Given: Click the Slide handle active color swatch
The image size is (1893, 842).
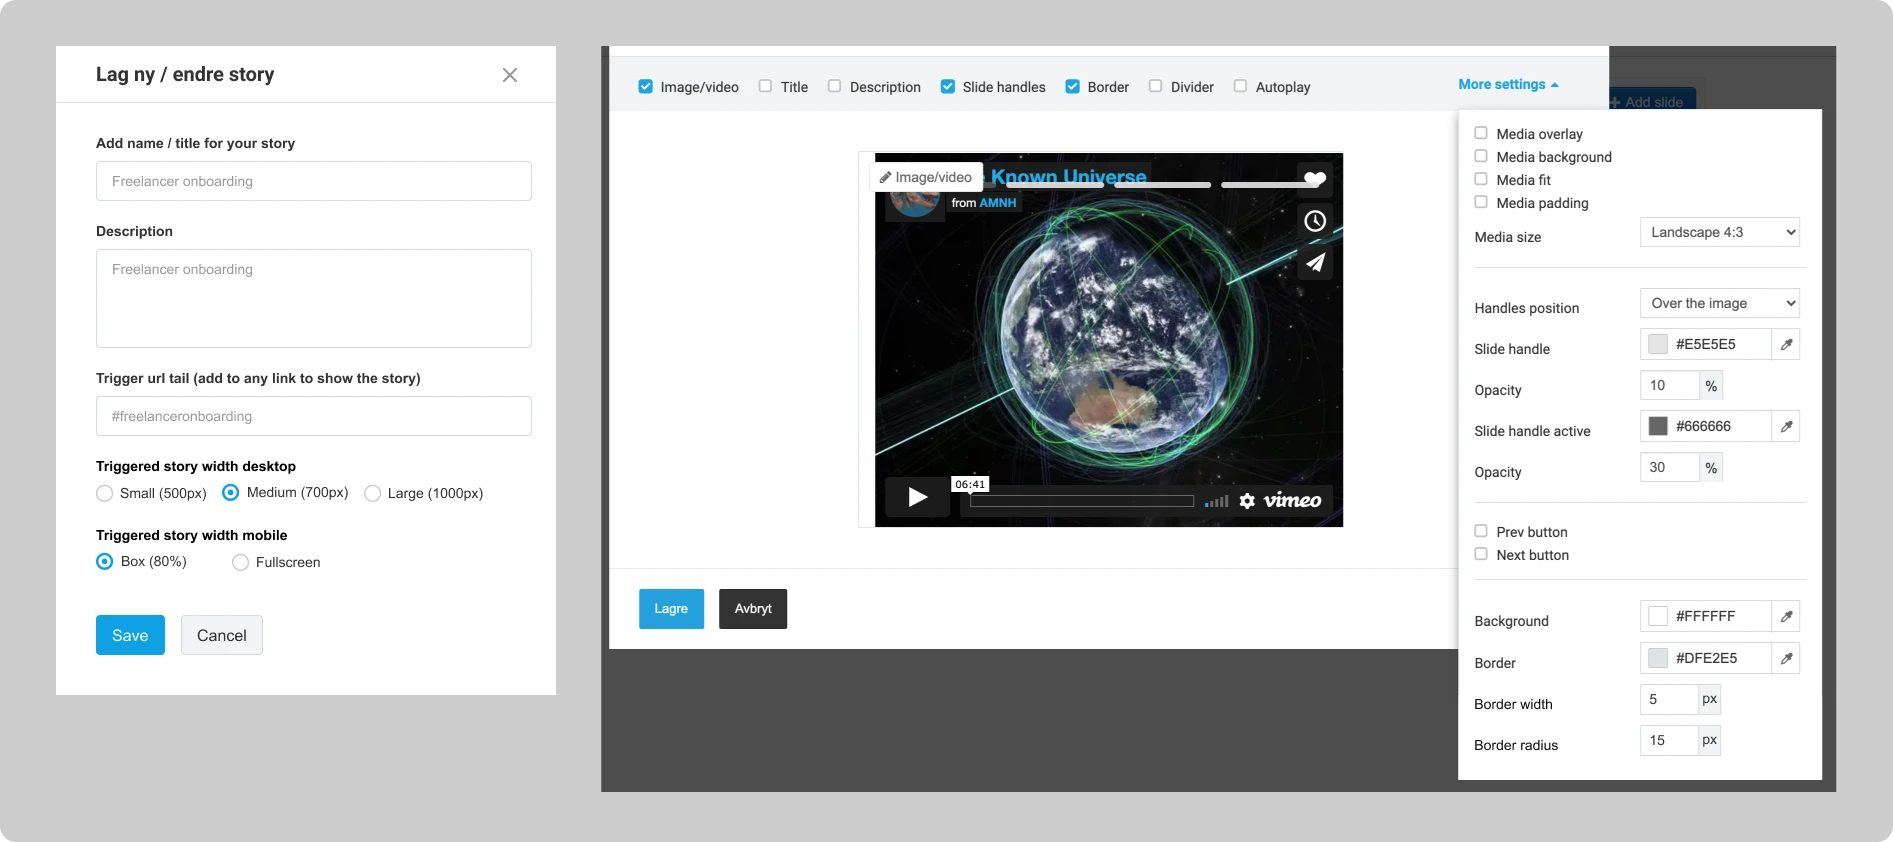Looking at the screenshot, I should pos(1658,427).
